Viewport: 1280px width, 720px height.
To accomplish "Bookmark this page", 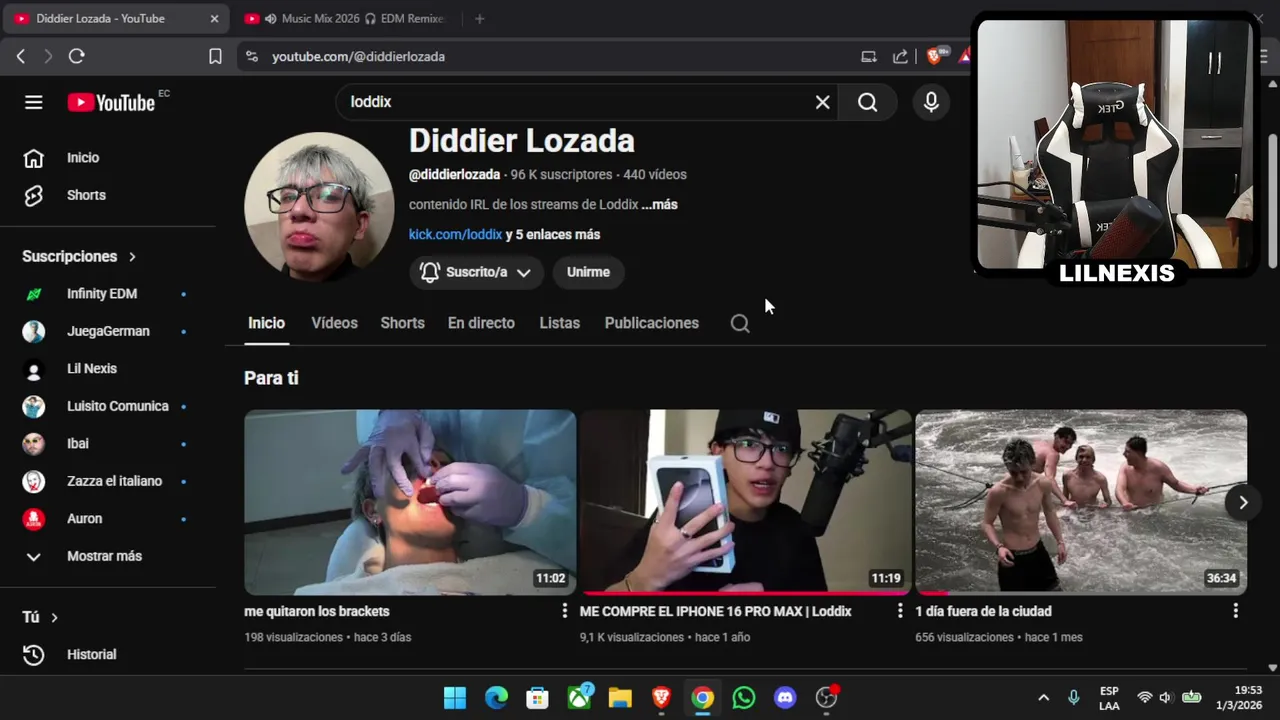I will coord(215,57).
